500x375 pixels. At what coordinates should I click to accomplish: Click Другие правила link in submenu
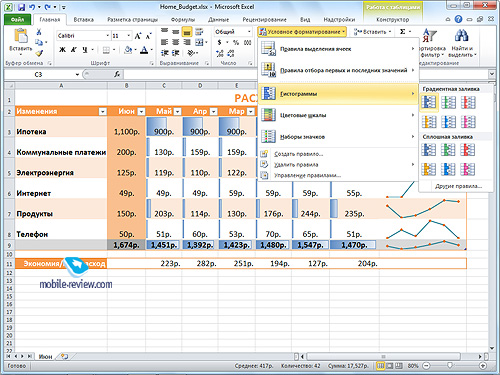pos(458,186)
